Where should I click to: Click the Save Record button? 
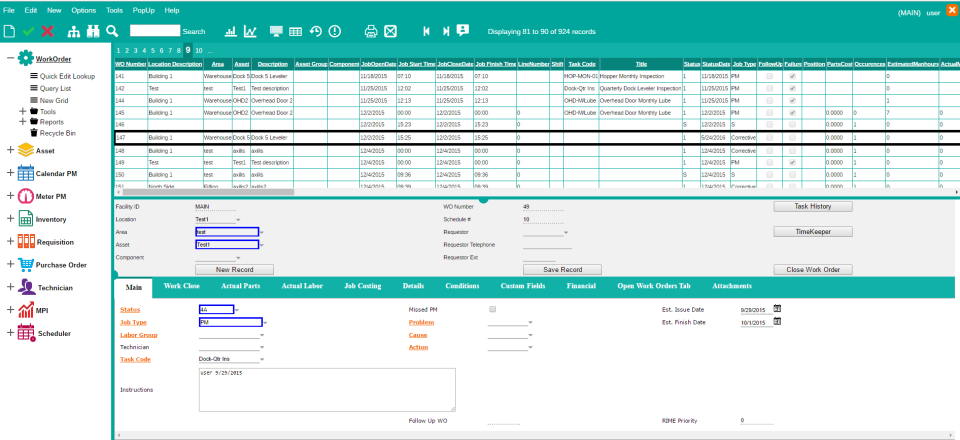(563, 270)
